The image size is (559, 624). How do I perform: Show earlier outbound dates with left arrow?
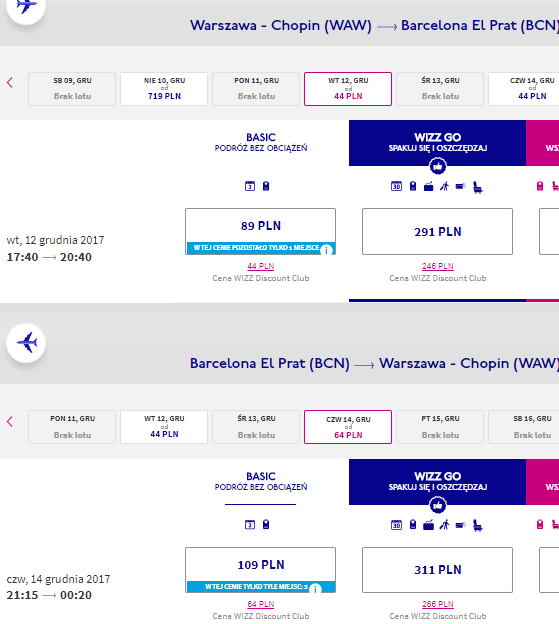pos(10,82)
